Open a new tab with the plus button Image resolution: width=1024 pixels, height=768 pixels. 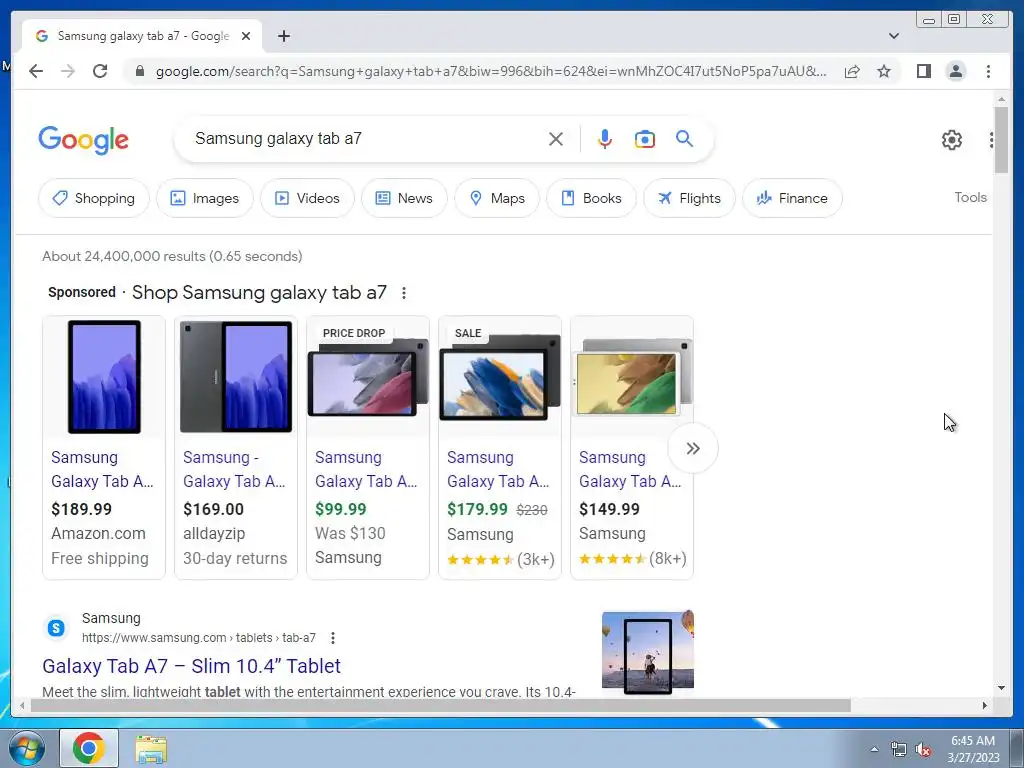283,36
